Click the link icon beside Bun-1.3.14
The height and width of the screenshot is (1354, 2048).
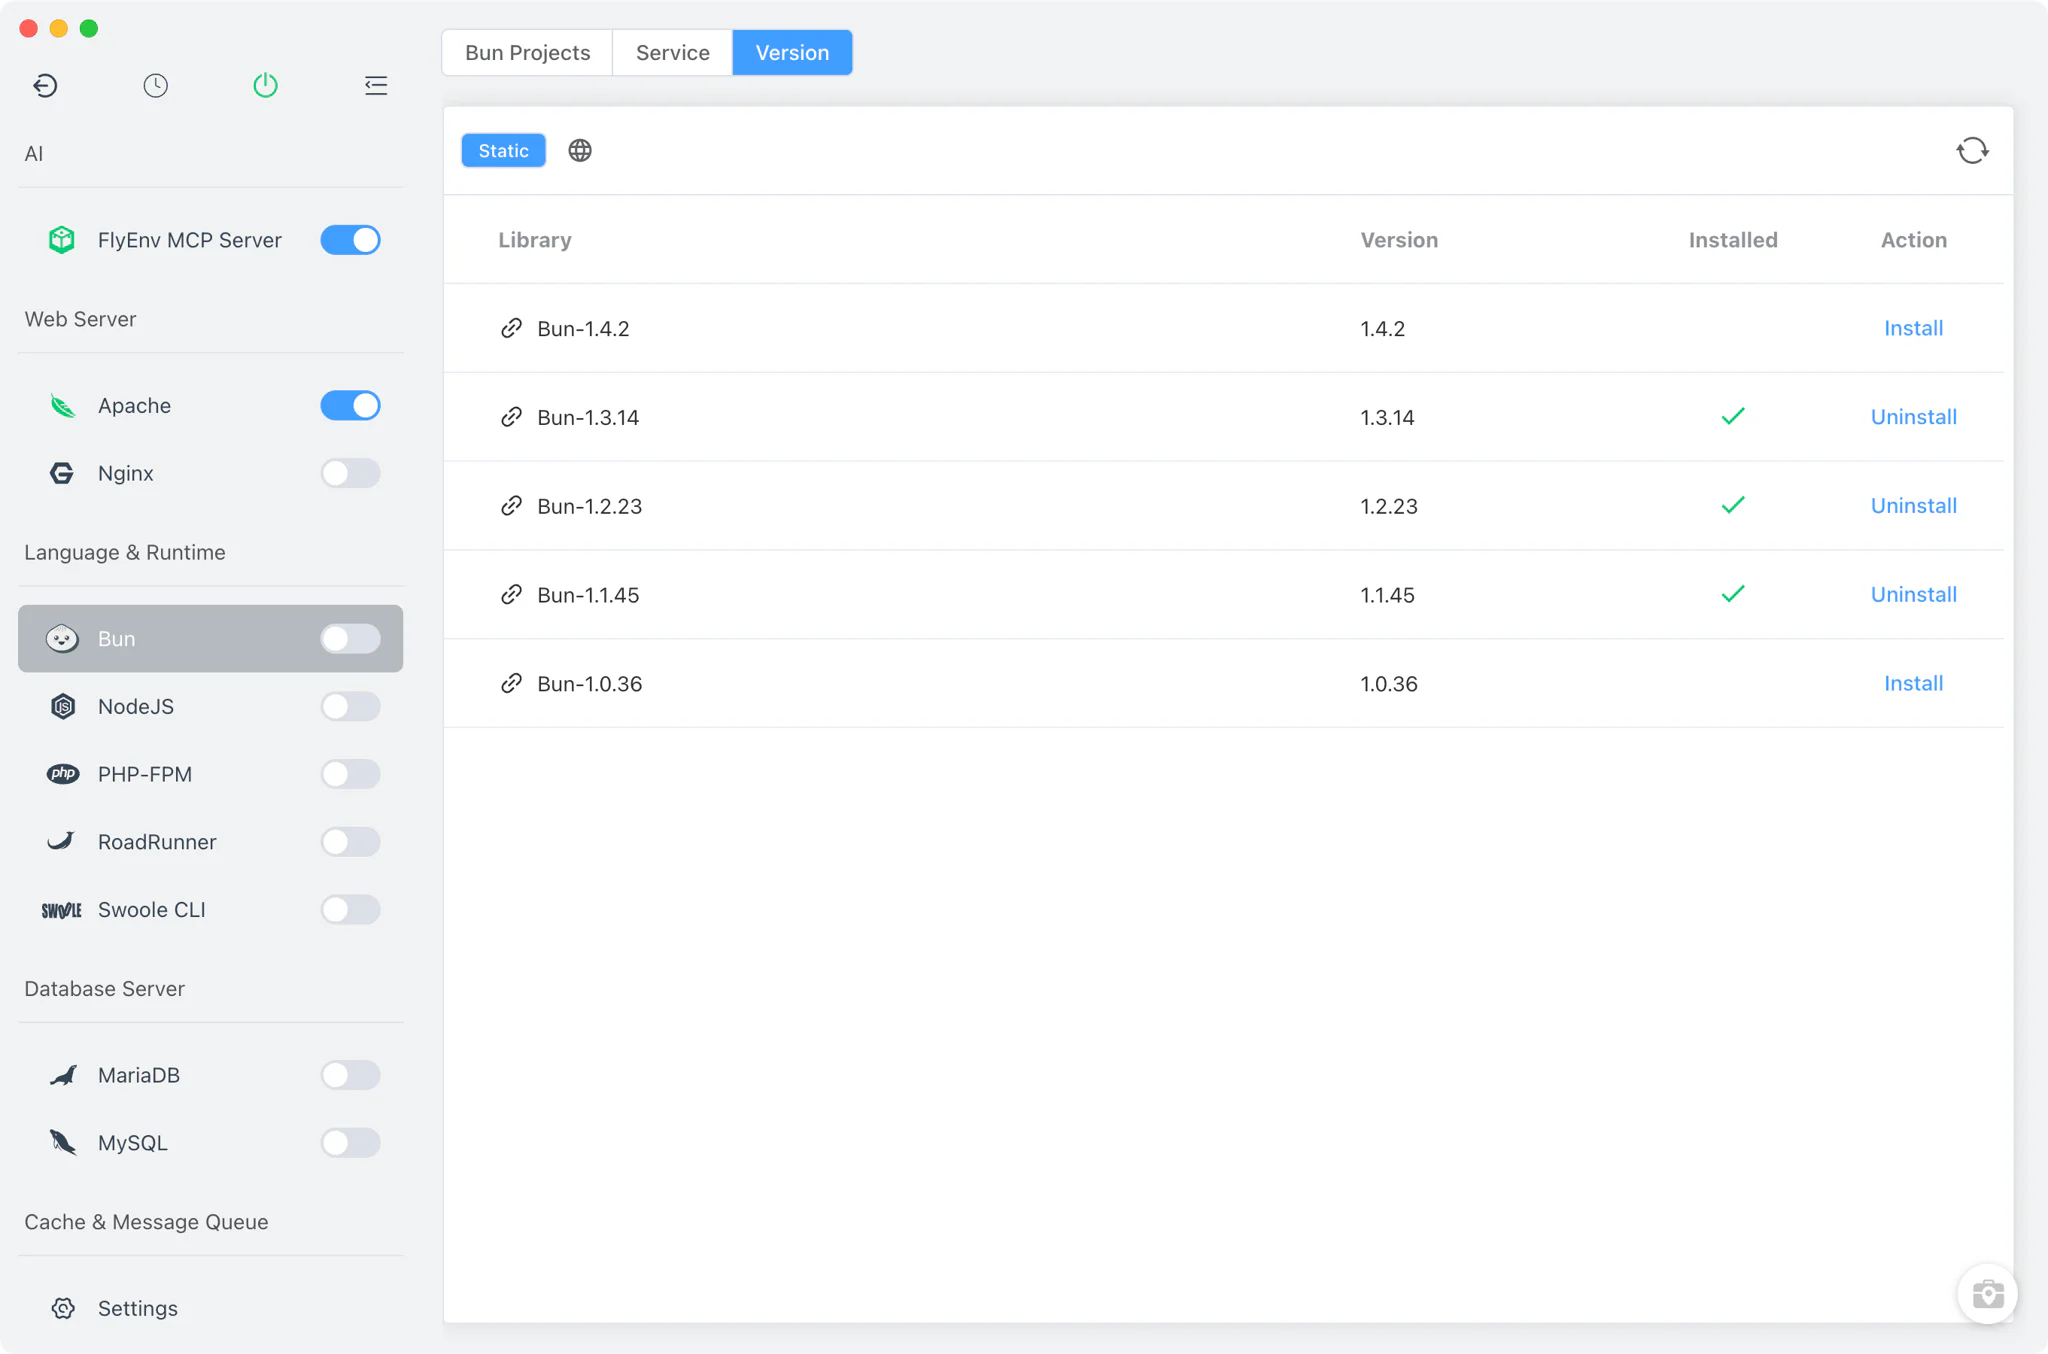[x=511, y=417]
